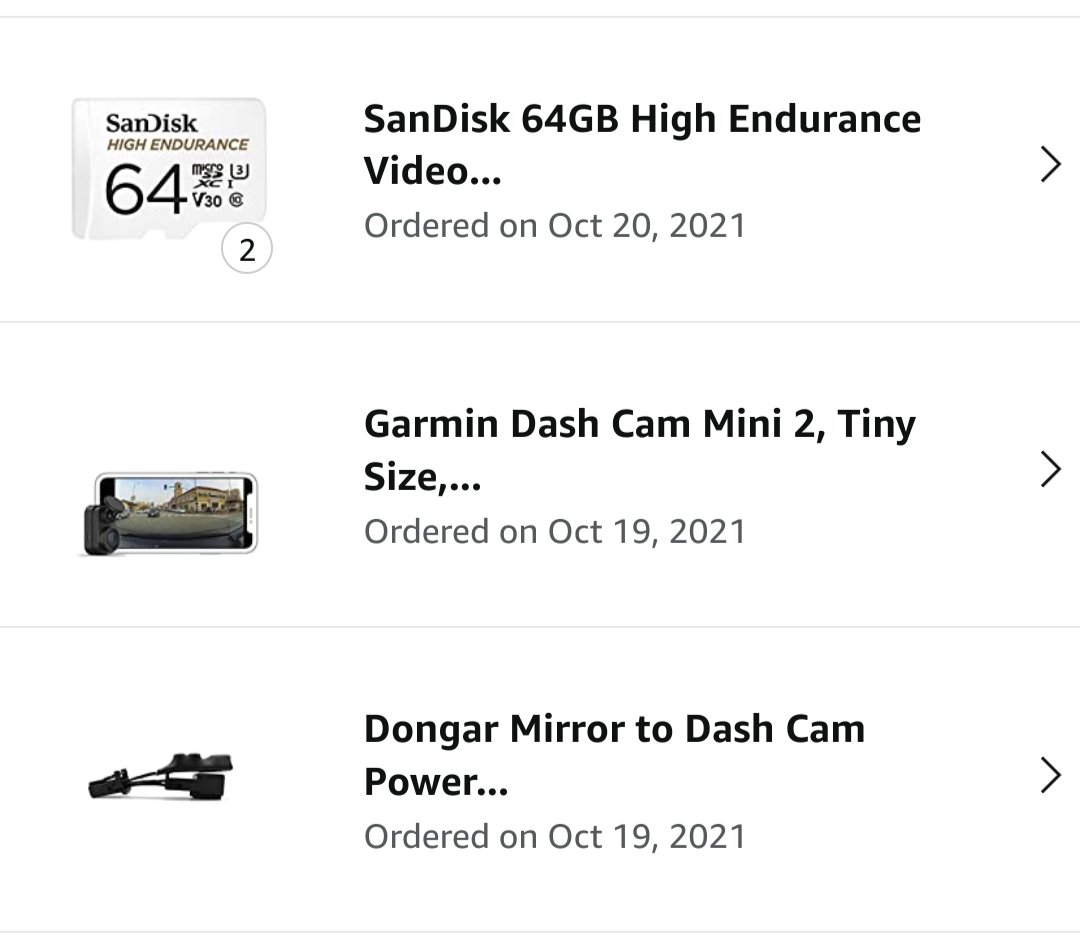1080x951 pixels.
Task: Open the Garmin Dash Cam product image
Action: click(169, 513)
